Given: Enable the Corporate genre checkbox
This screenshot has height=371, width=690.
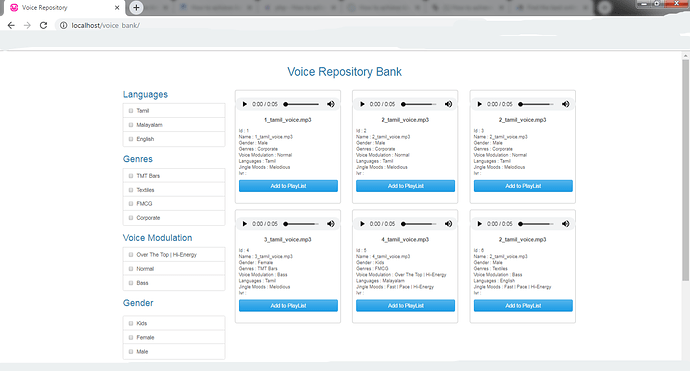Looking at the screenshot, I should point(131,218).
